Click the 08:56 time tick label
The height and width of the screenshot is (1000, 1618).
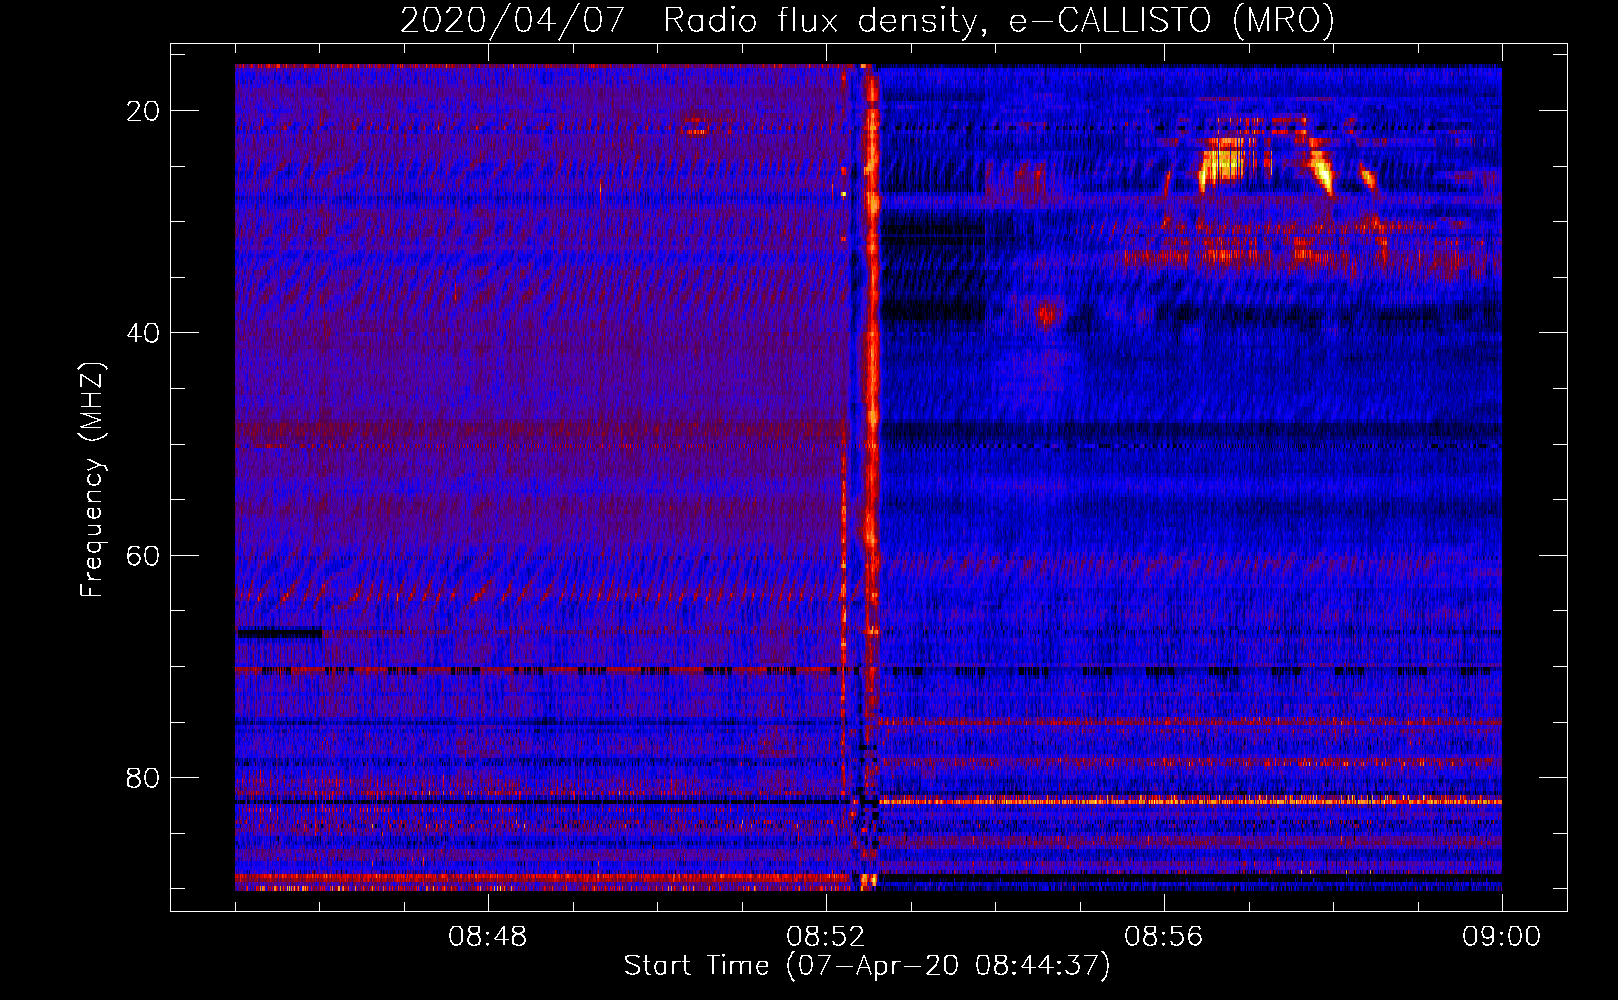point(1164,937)
